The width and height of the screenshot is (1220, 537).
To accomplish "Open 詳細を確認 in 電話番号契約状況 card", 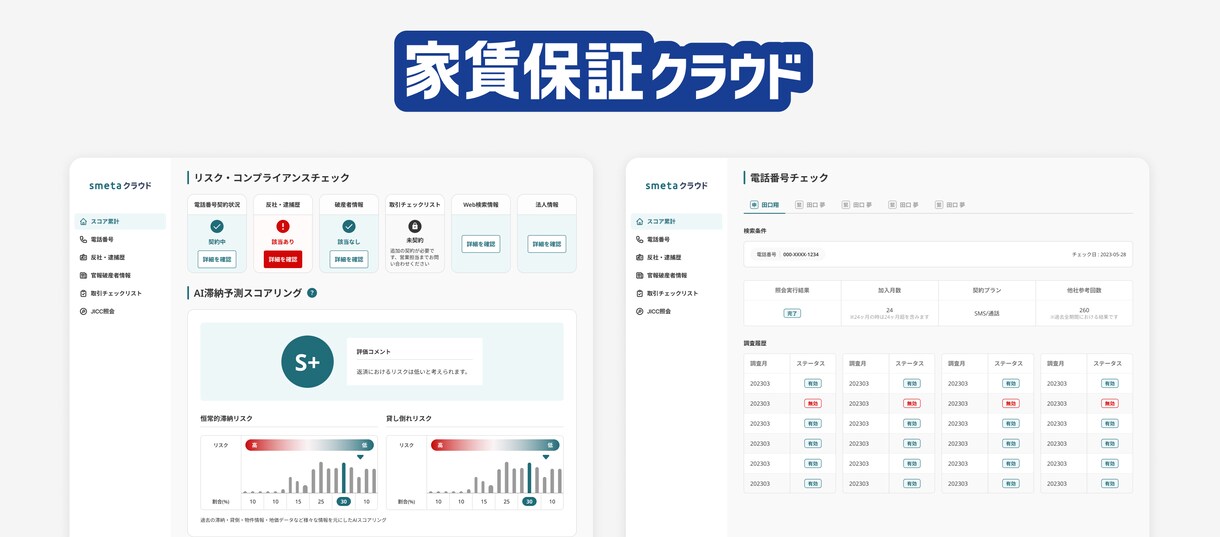I will (217, 260).
